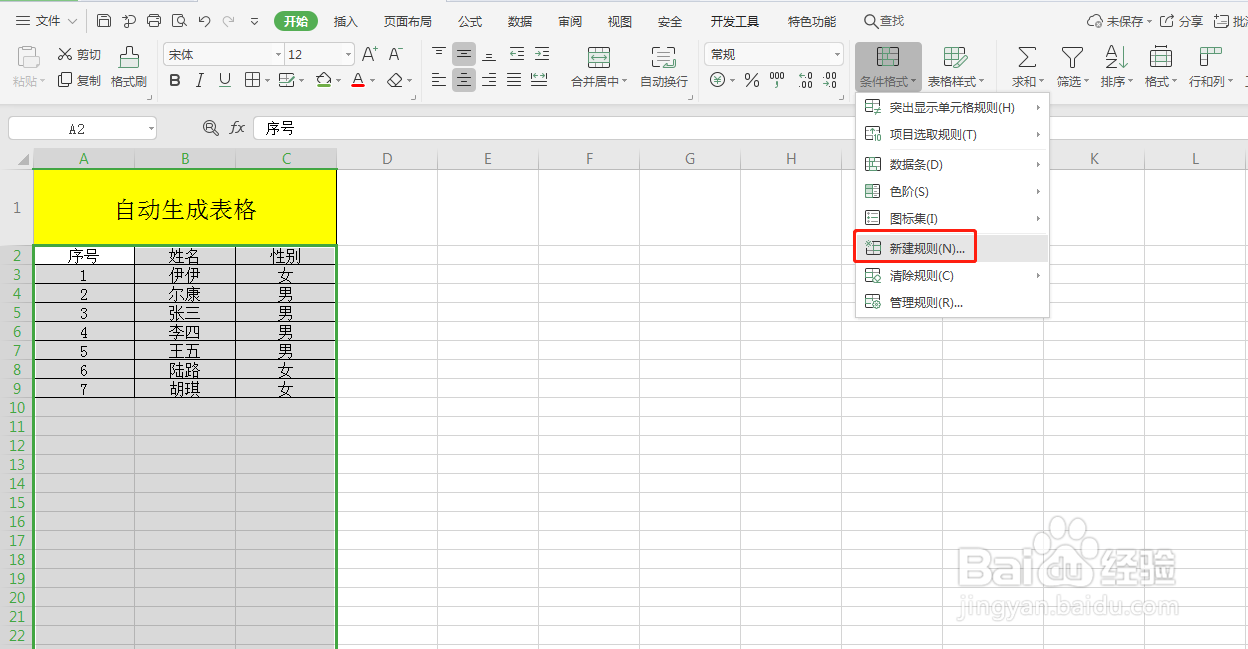Click the cell containing 尔康

(185, 294)
